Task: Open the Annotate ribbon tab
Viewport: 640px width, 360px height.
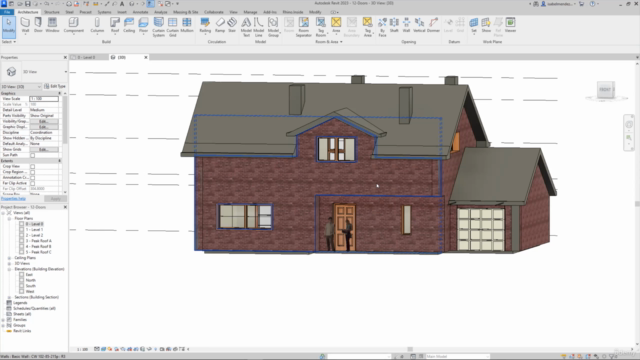Action: [140, 12]
